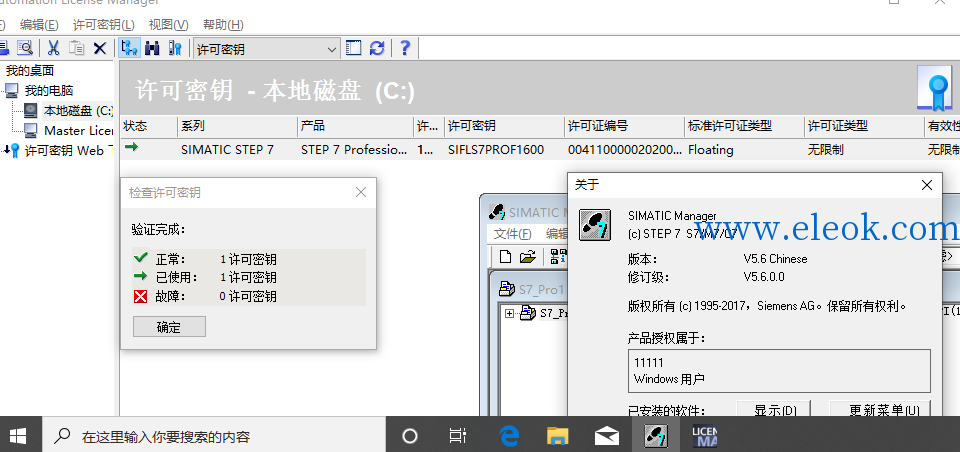Click the accessible nodes icon in SIMATIC Manager
This screenshot has height=452, width=960.
pos(558,257)
